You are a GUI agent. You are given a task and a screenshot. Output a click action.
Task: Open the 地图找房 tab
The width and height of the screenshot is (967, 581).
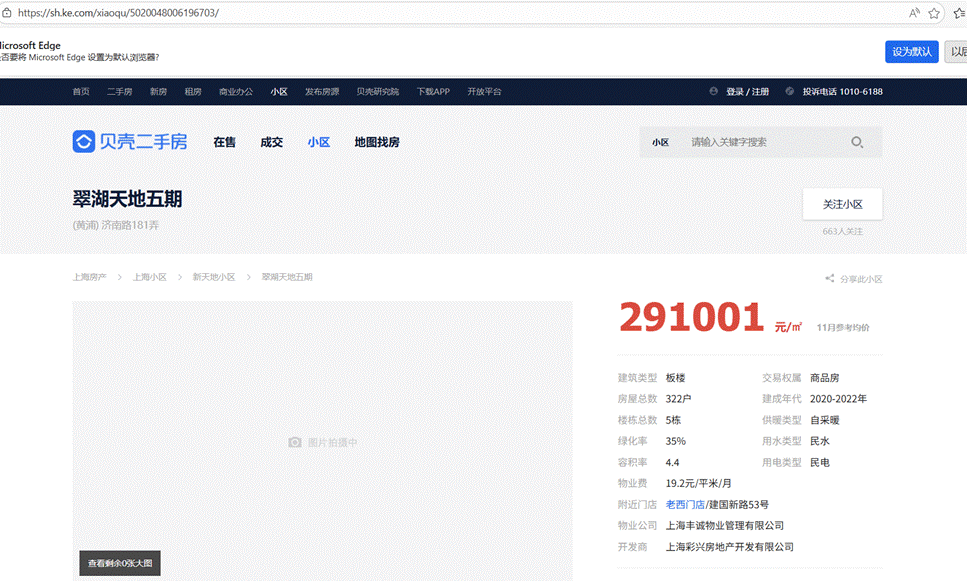point(376,142)
